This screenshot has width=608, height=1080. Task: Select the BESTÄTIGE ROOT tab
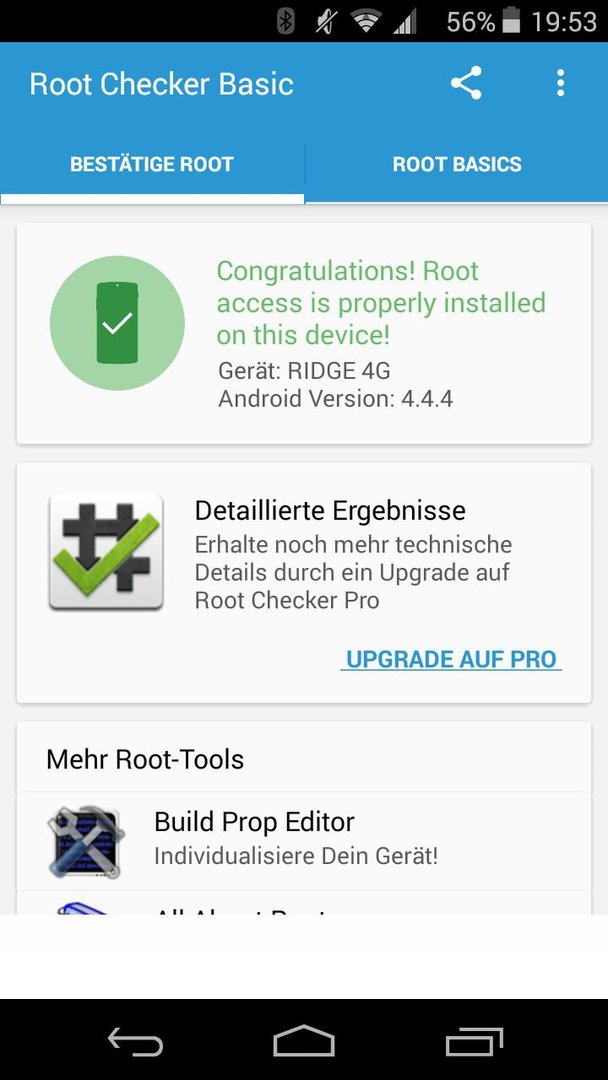(x=152, y=165)
